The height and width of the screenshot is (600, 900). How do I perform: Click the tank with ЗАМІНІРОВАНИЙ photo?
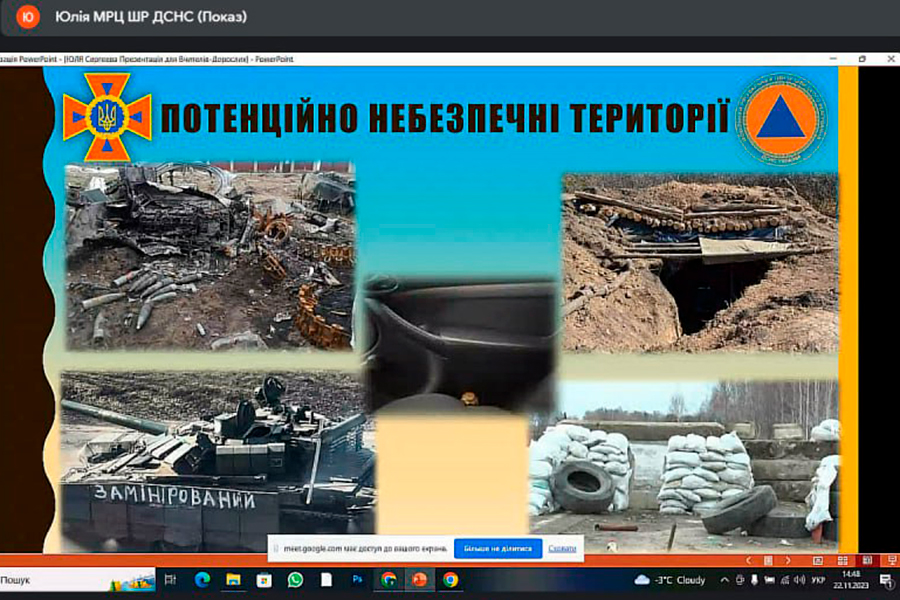click(x=218, y=461)
